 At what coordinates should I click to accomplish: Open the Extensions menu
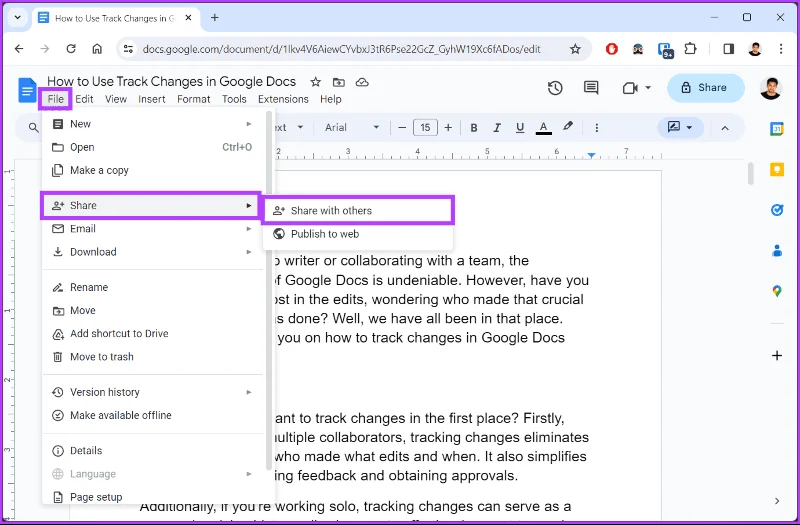coord(283,99)
